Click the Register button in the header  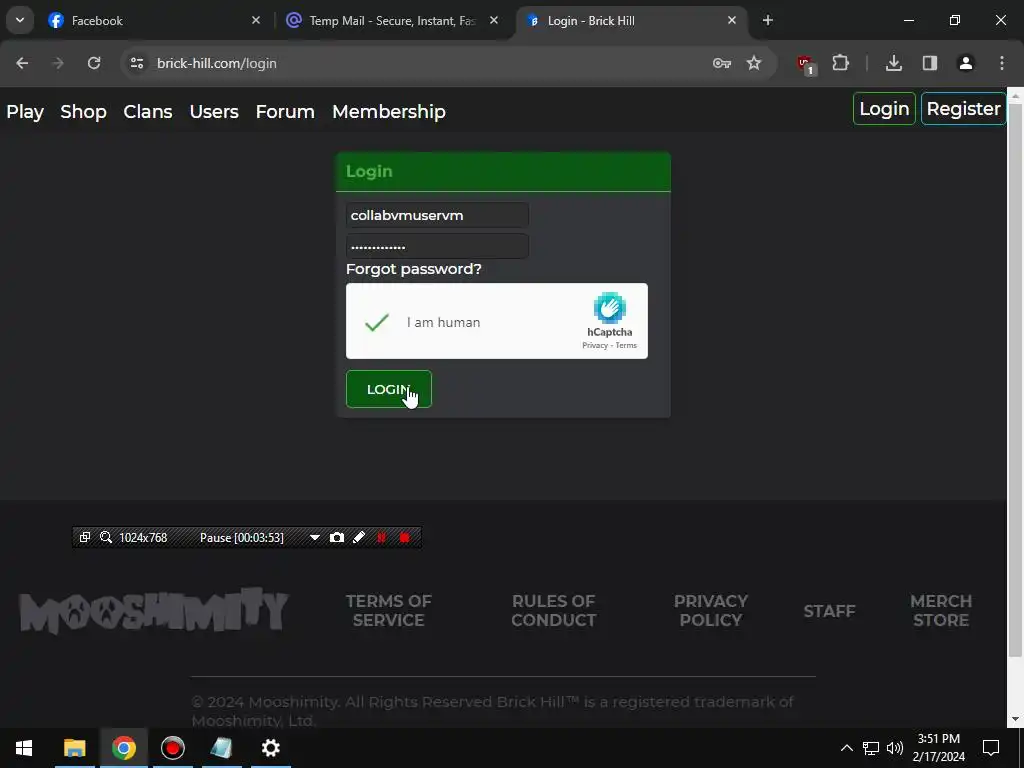click(x=963, y=108)
